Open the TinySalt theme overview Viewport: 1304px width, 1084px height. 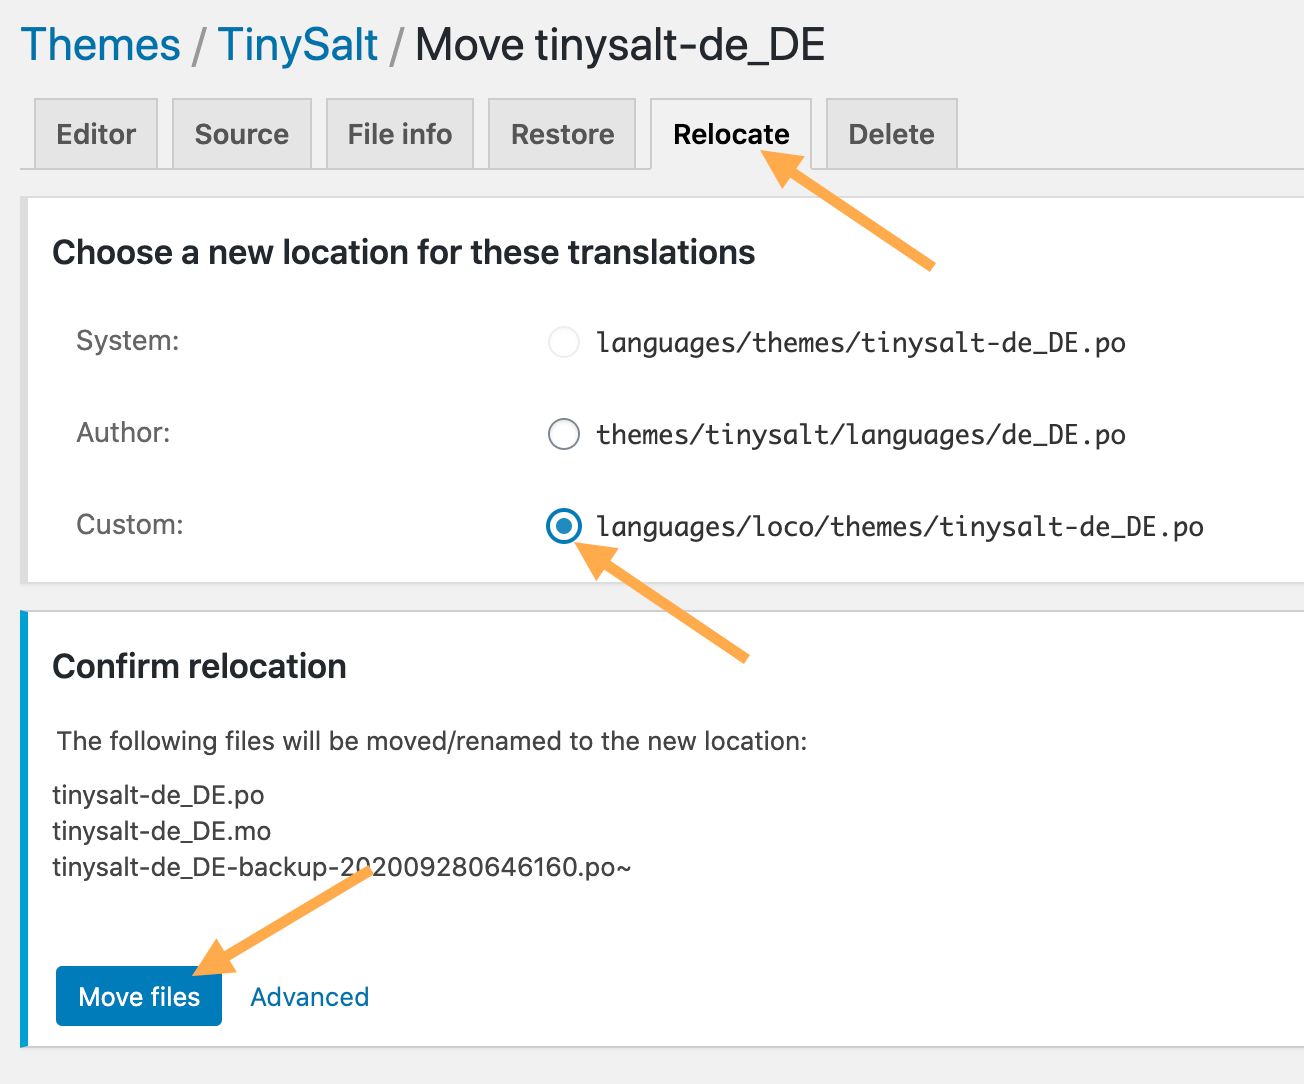point(297,44)
